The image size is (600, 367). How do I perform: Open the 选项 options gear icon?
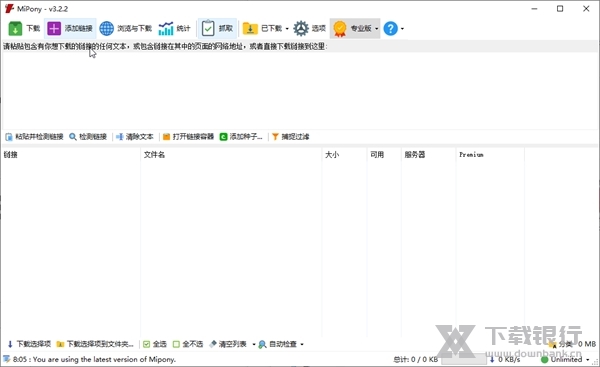301,28
